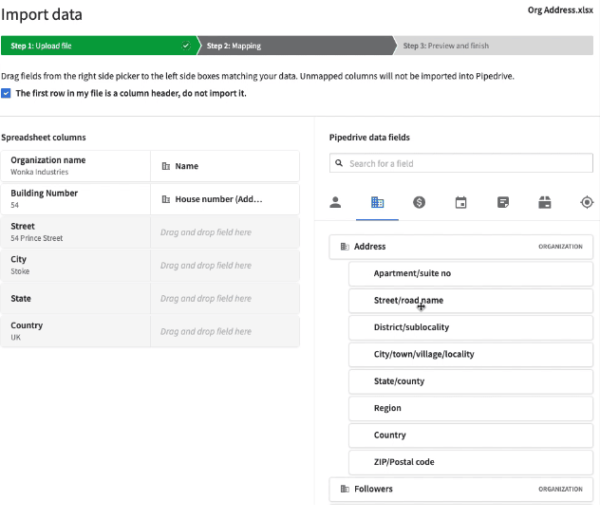
Task: Click the Pipedrive data fields heading
Action: click(x=370, y=137)
